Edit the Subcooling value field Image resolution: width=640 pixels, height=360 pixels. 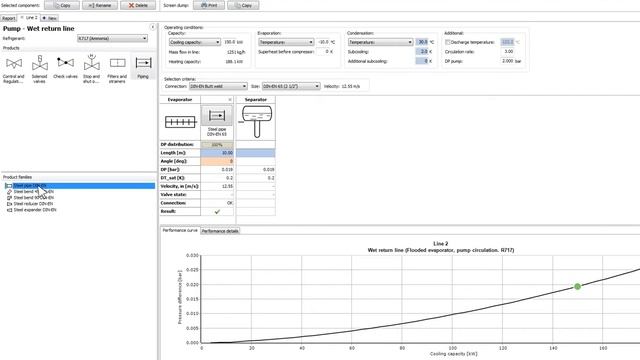[422, 52]
